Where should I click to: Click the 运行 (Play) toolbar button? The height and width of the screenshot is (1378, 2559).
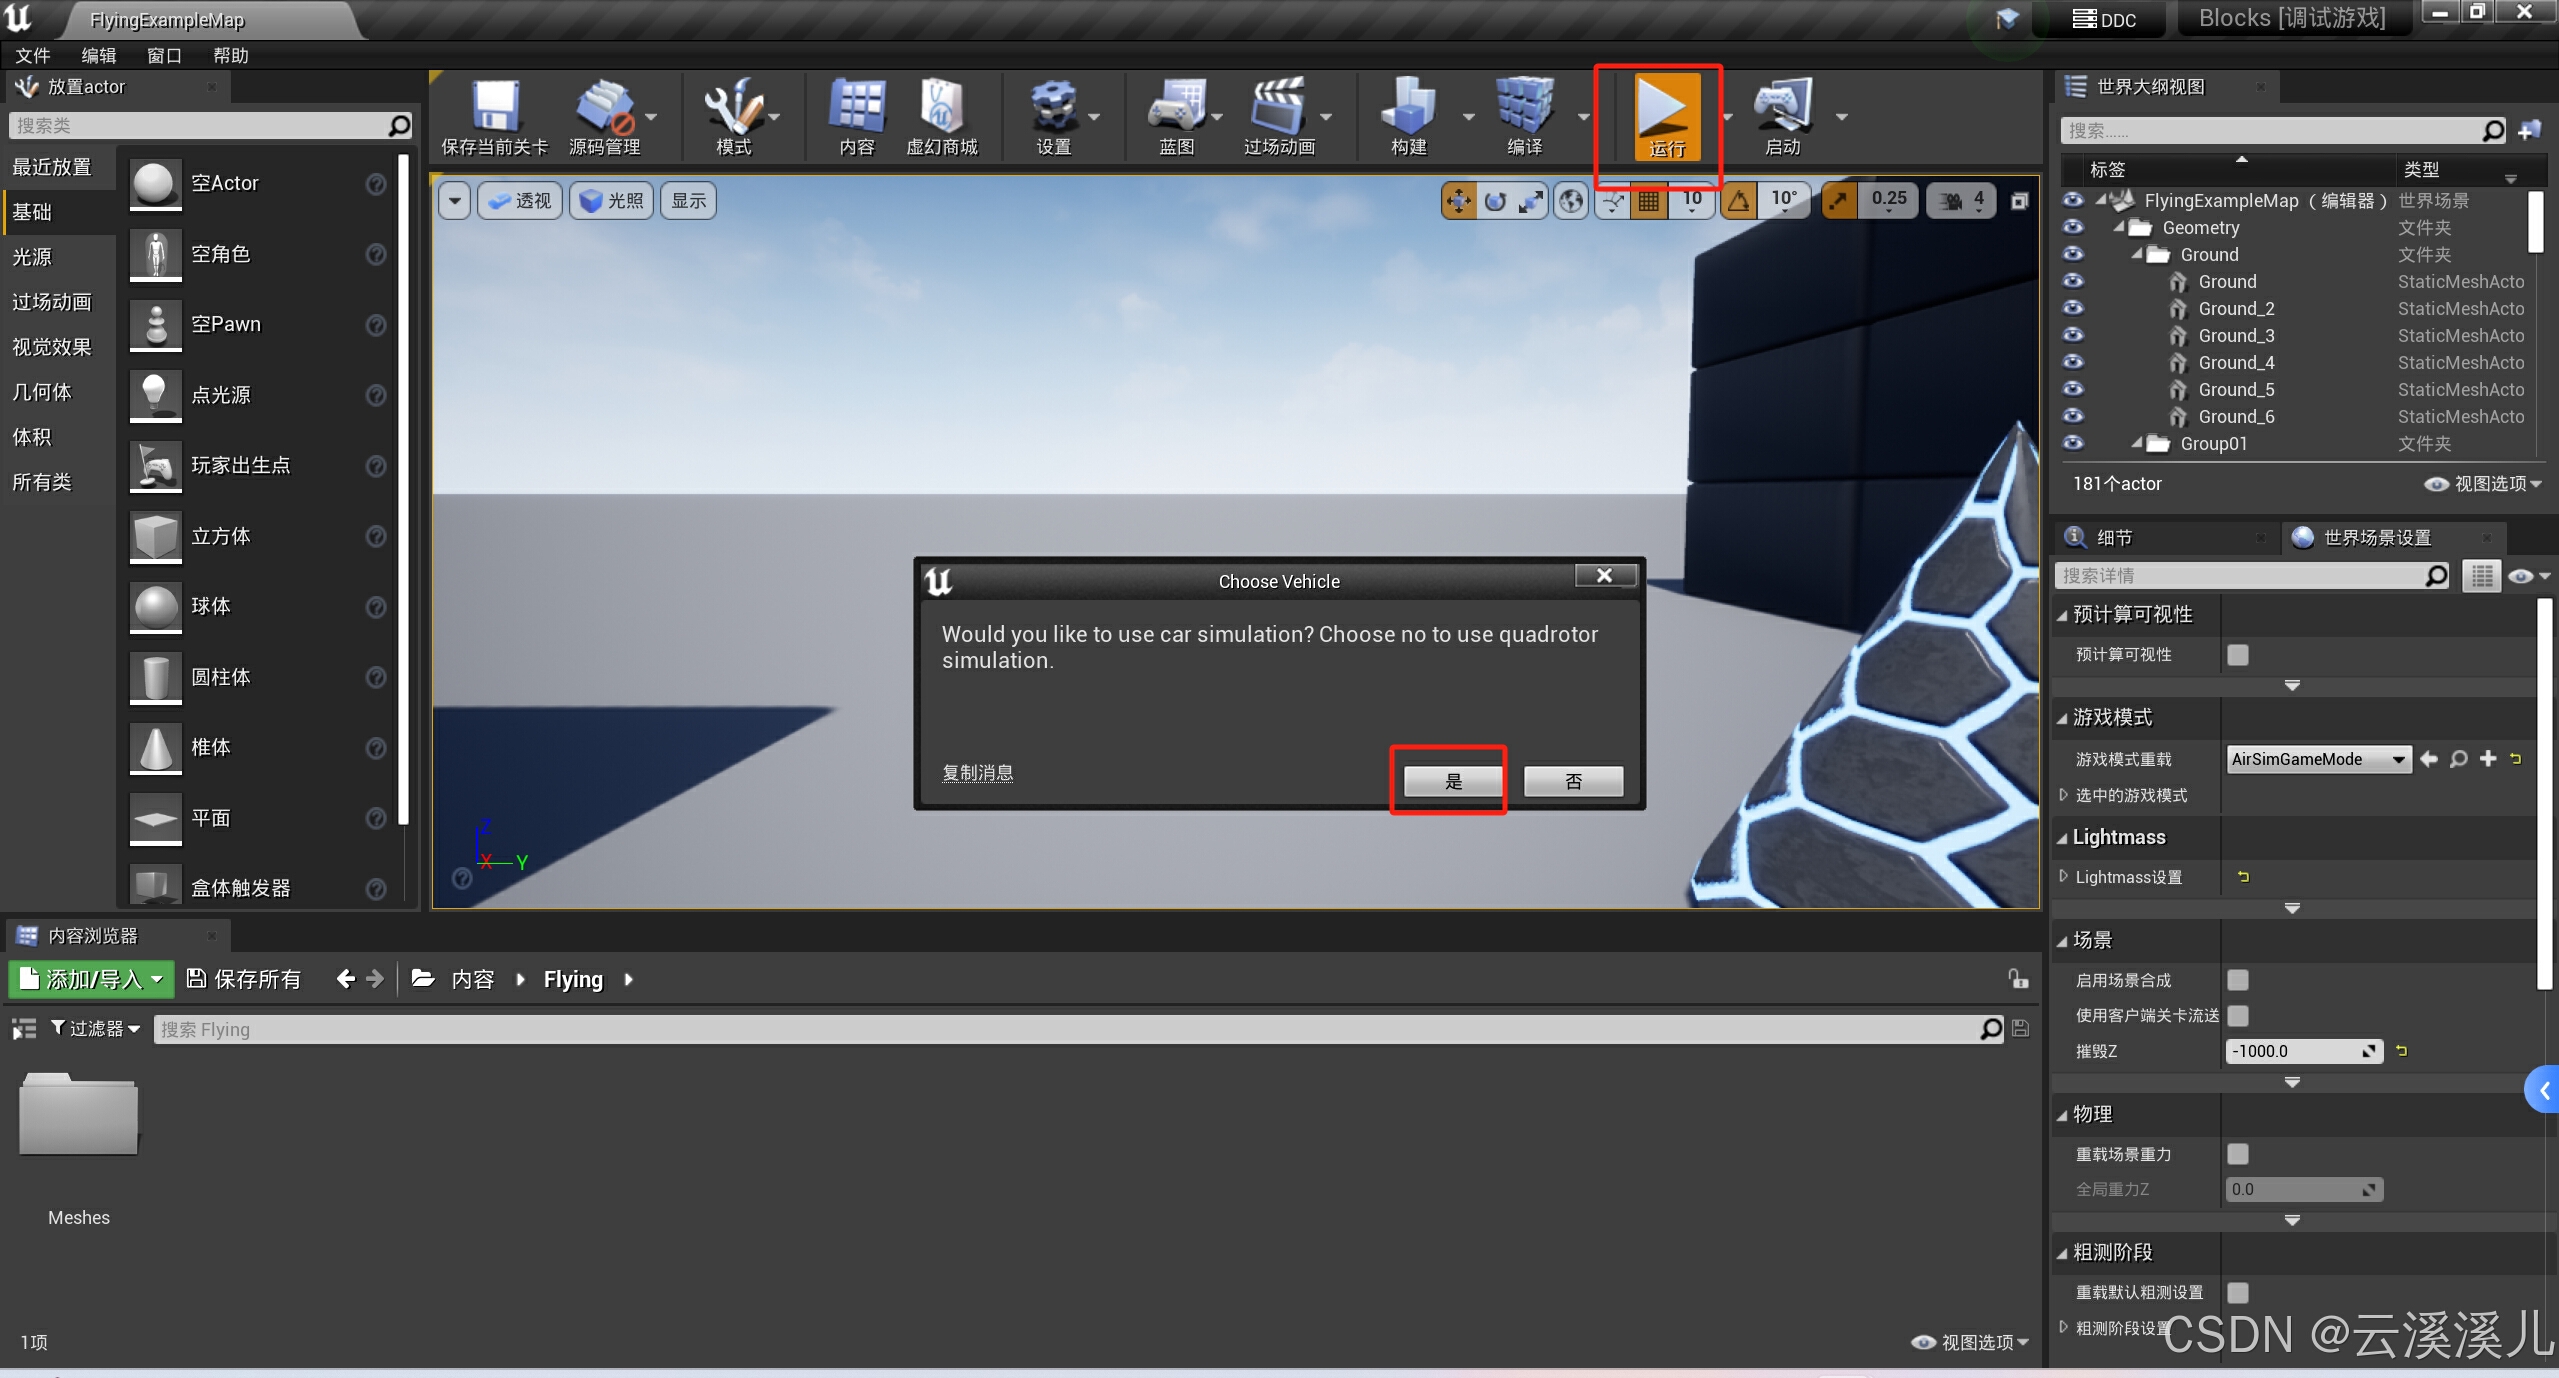point(1665,115)
